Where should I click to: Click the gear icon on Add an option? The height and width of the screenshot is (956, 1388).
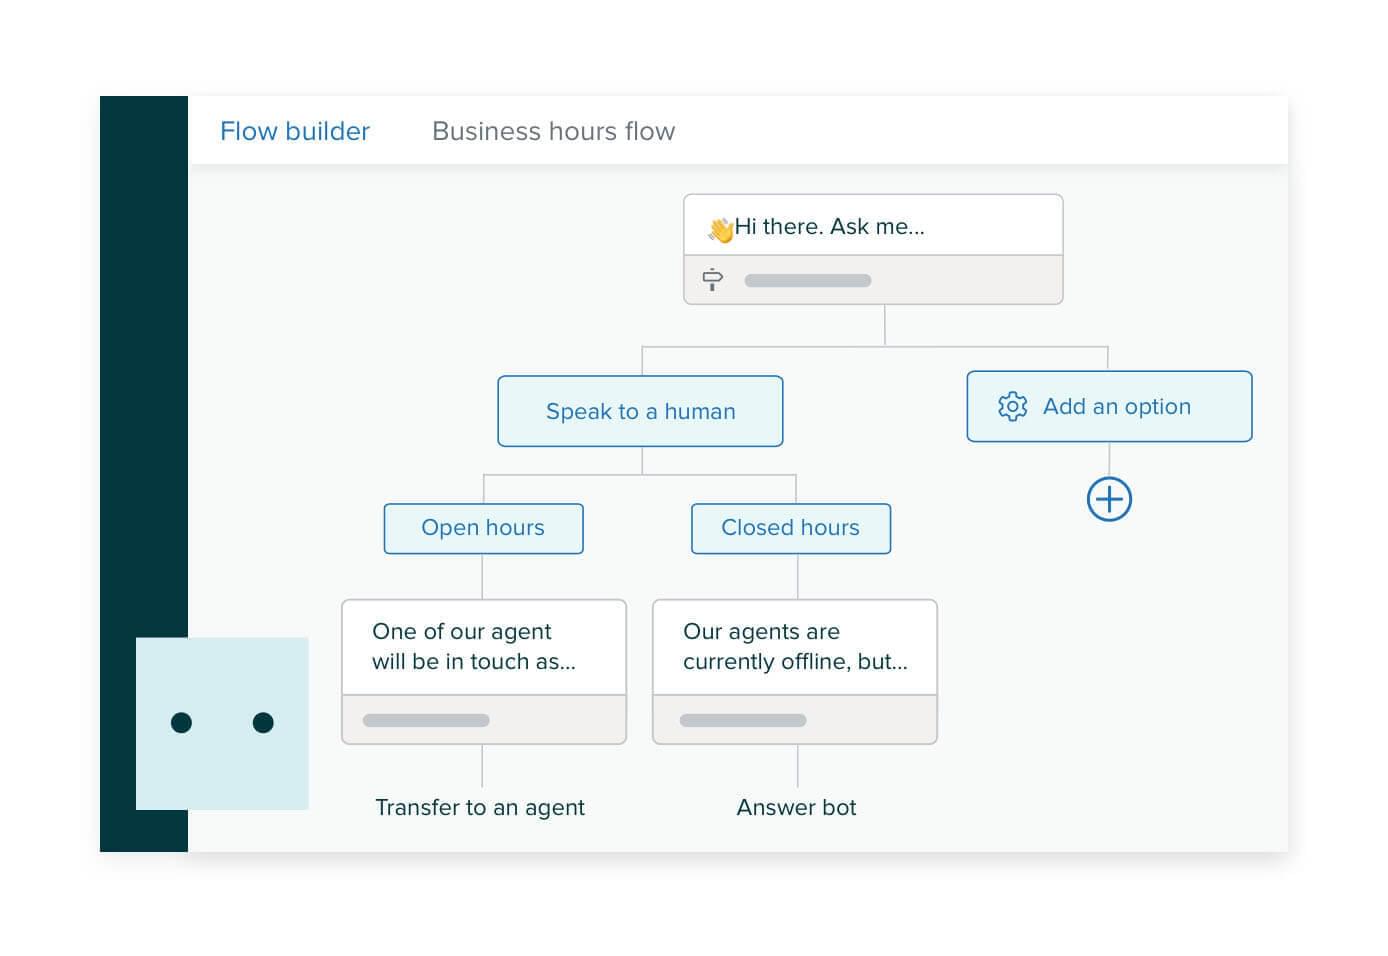[x=1012, y=406]
